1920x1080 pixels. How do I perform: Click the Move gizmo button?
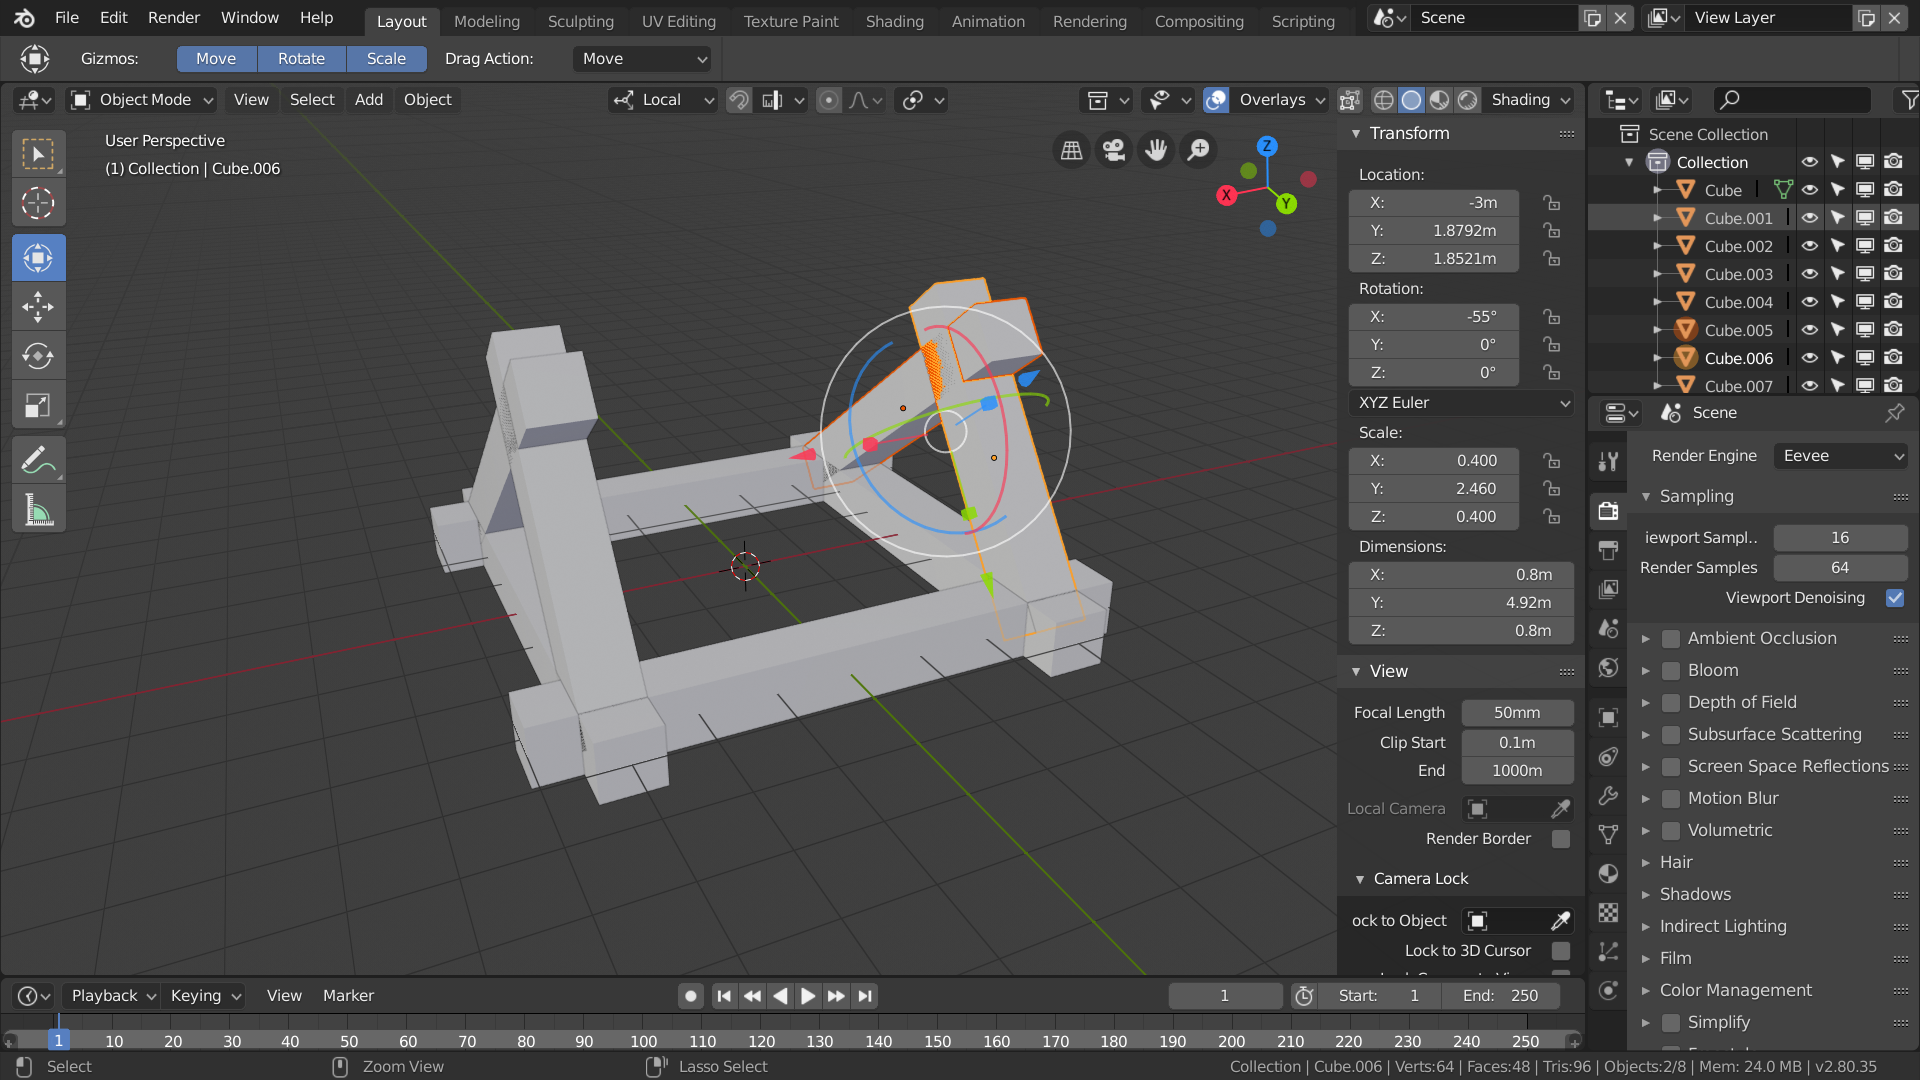click(216, 59)
